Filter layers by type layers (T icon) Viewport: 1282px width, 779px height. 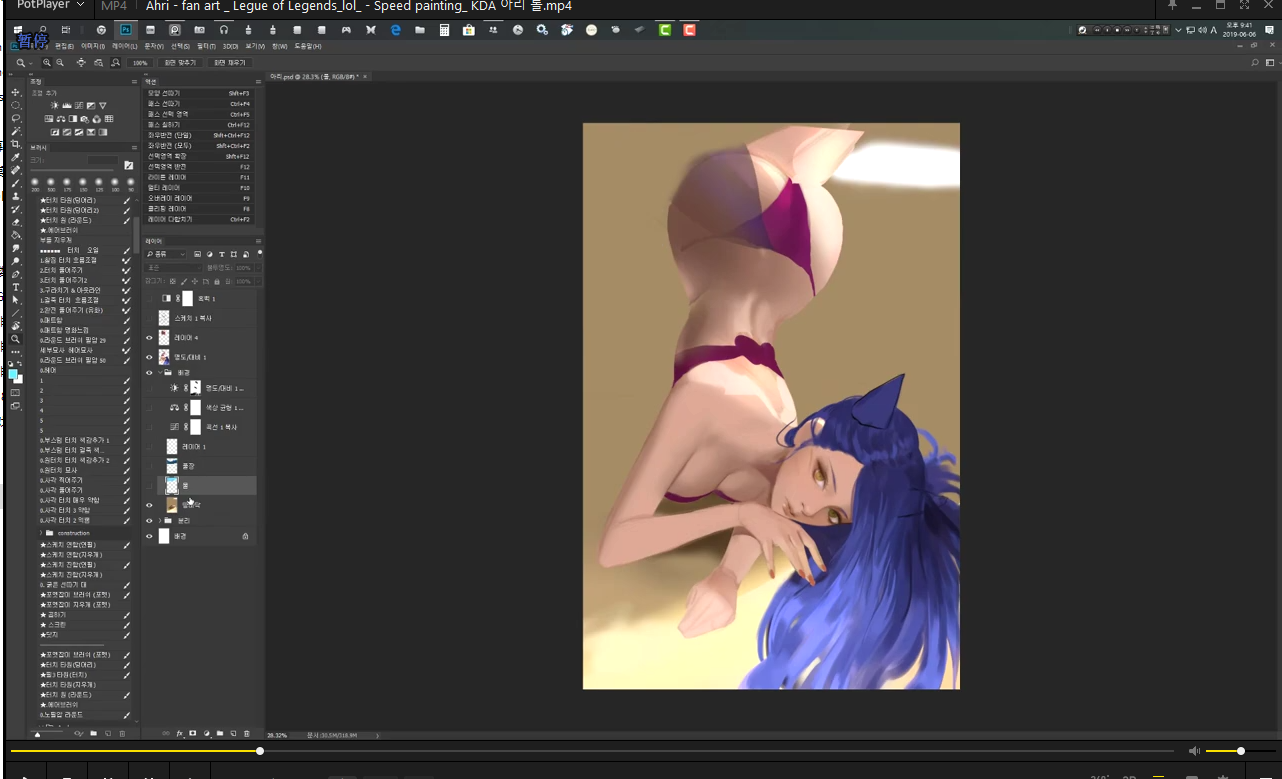[222, 254]
